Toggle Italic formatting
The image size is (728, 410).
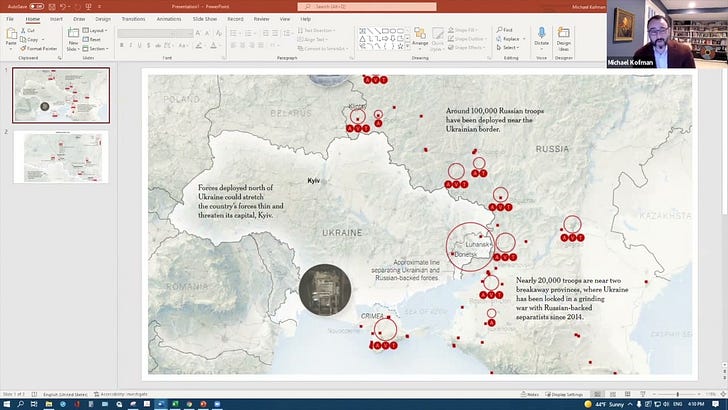pyautogui.click(x=130, y=46)
